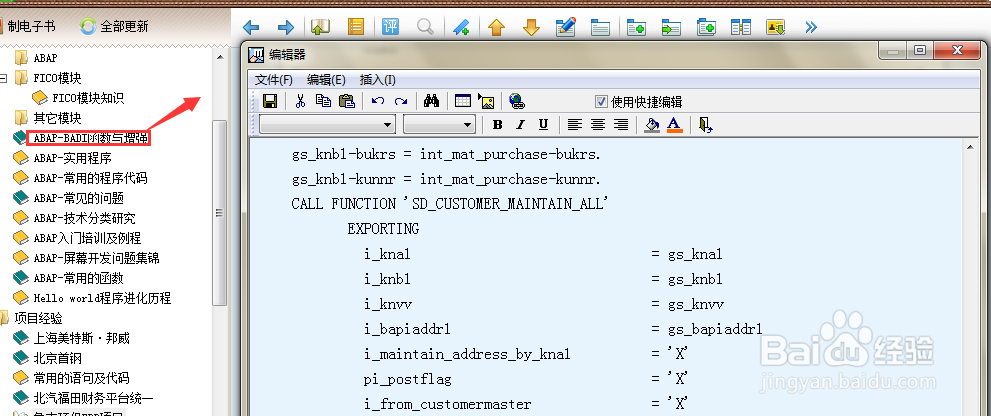Viewport: 991px width, 416px height.
Task: Select the 项目经验 folder
Action: [x=38, y=318]
